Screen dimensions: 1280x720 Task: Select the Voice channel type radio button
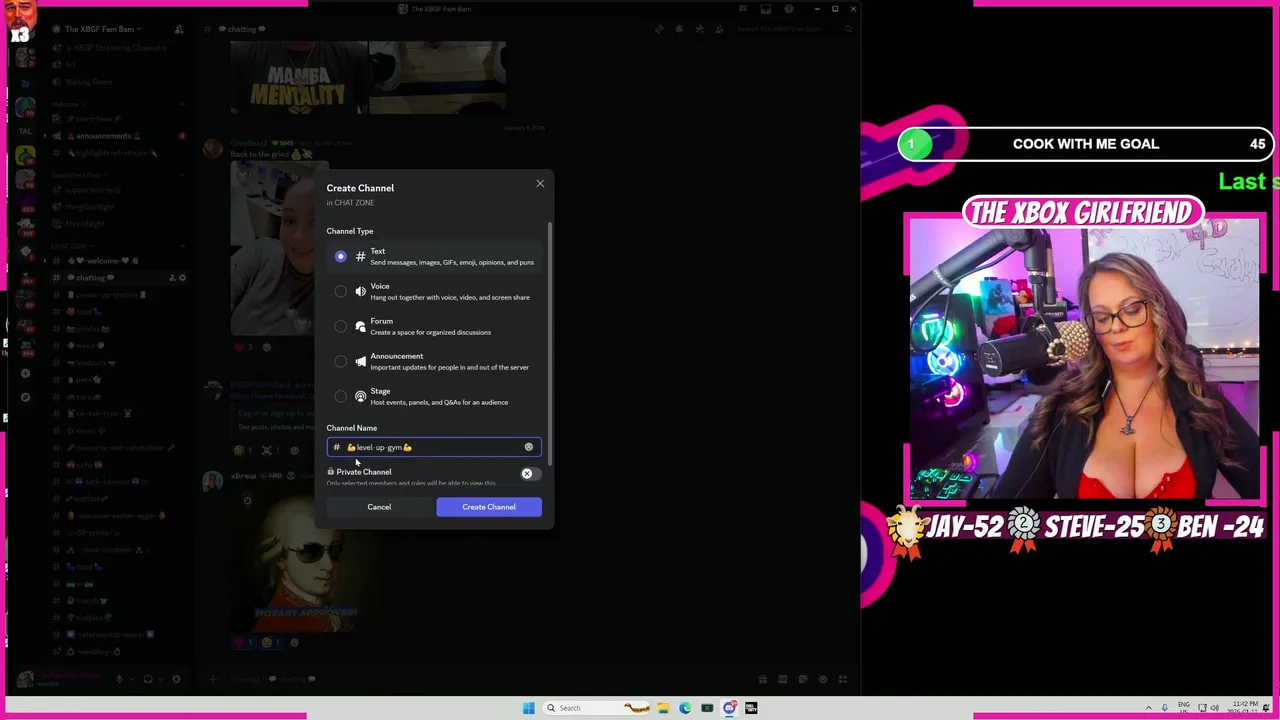pyautogui.click(x=341, y=292)
